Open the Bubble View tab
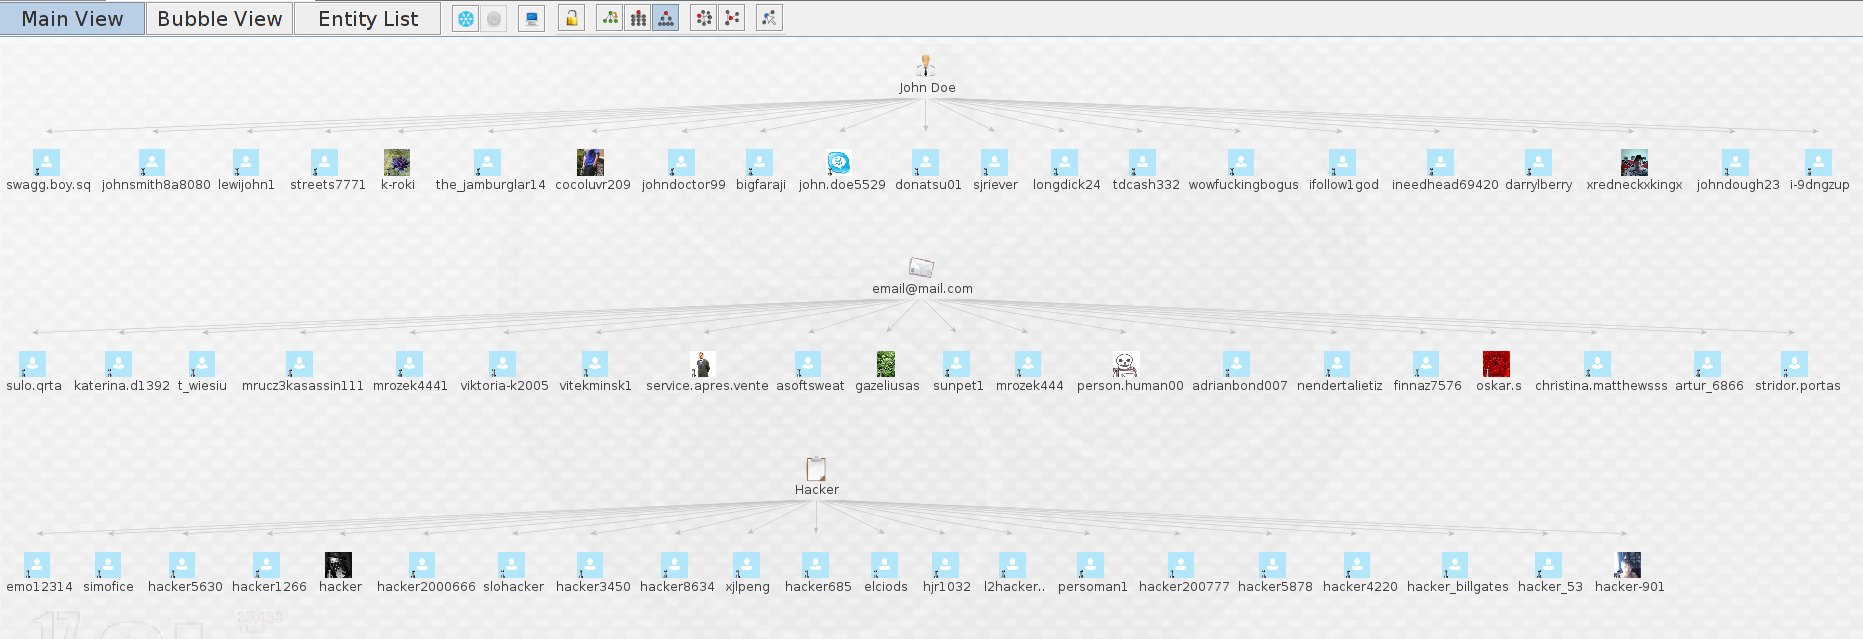Viewport: 1863px width, 639px height. (220, 19)
